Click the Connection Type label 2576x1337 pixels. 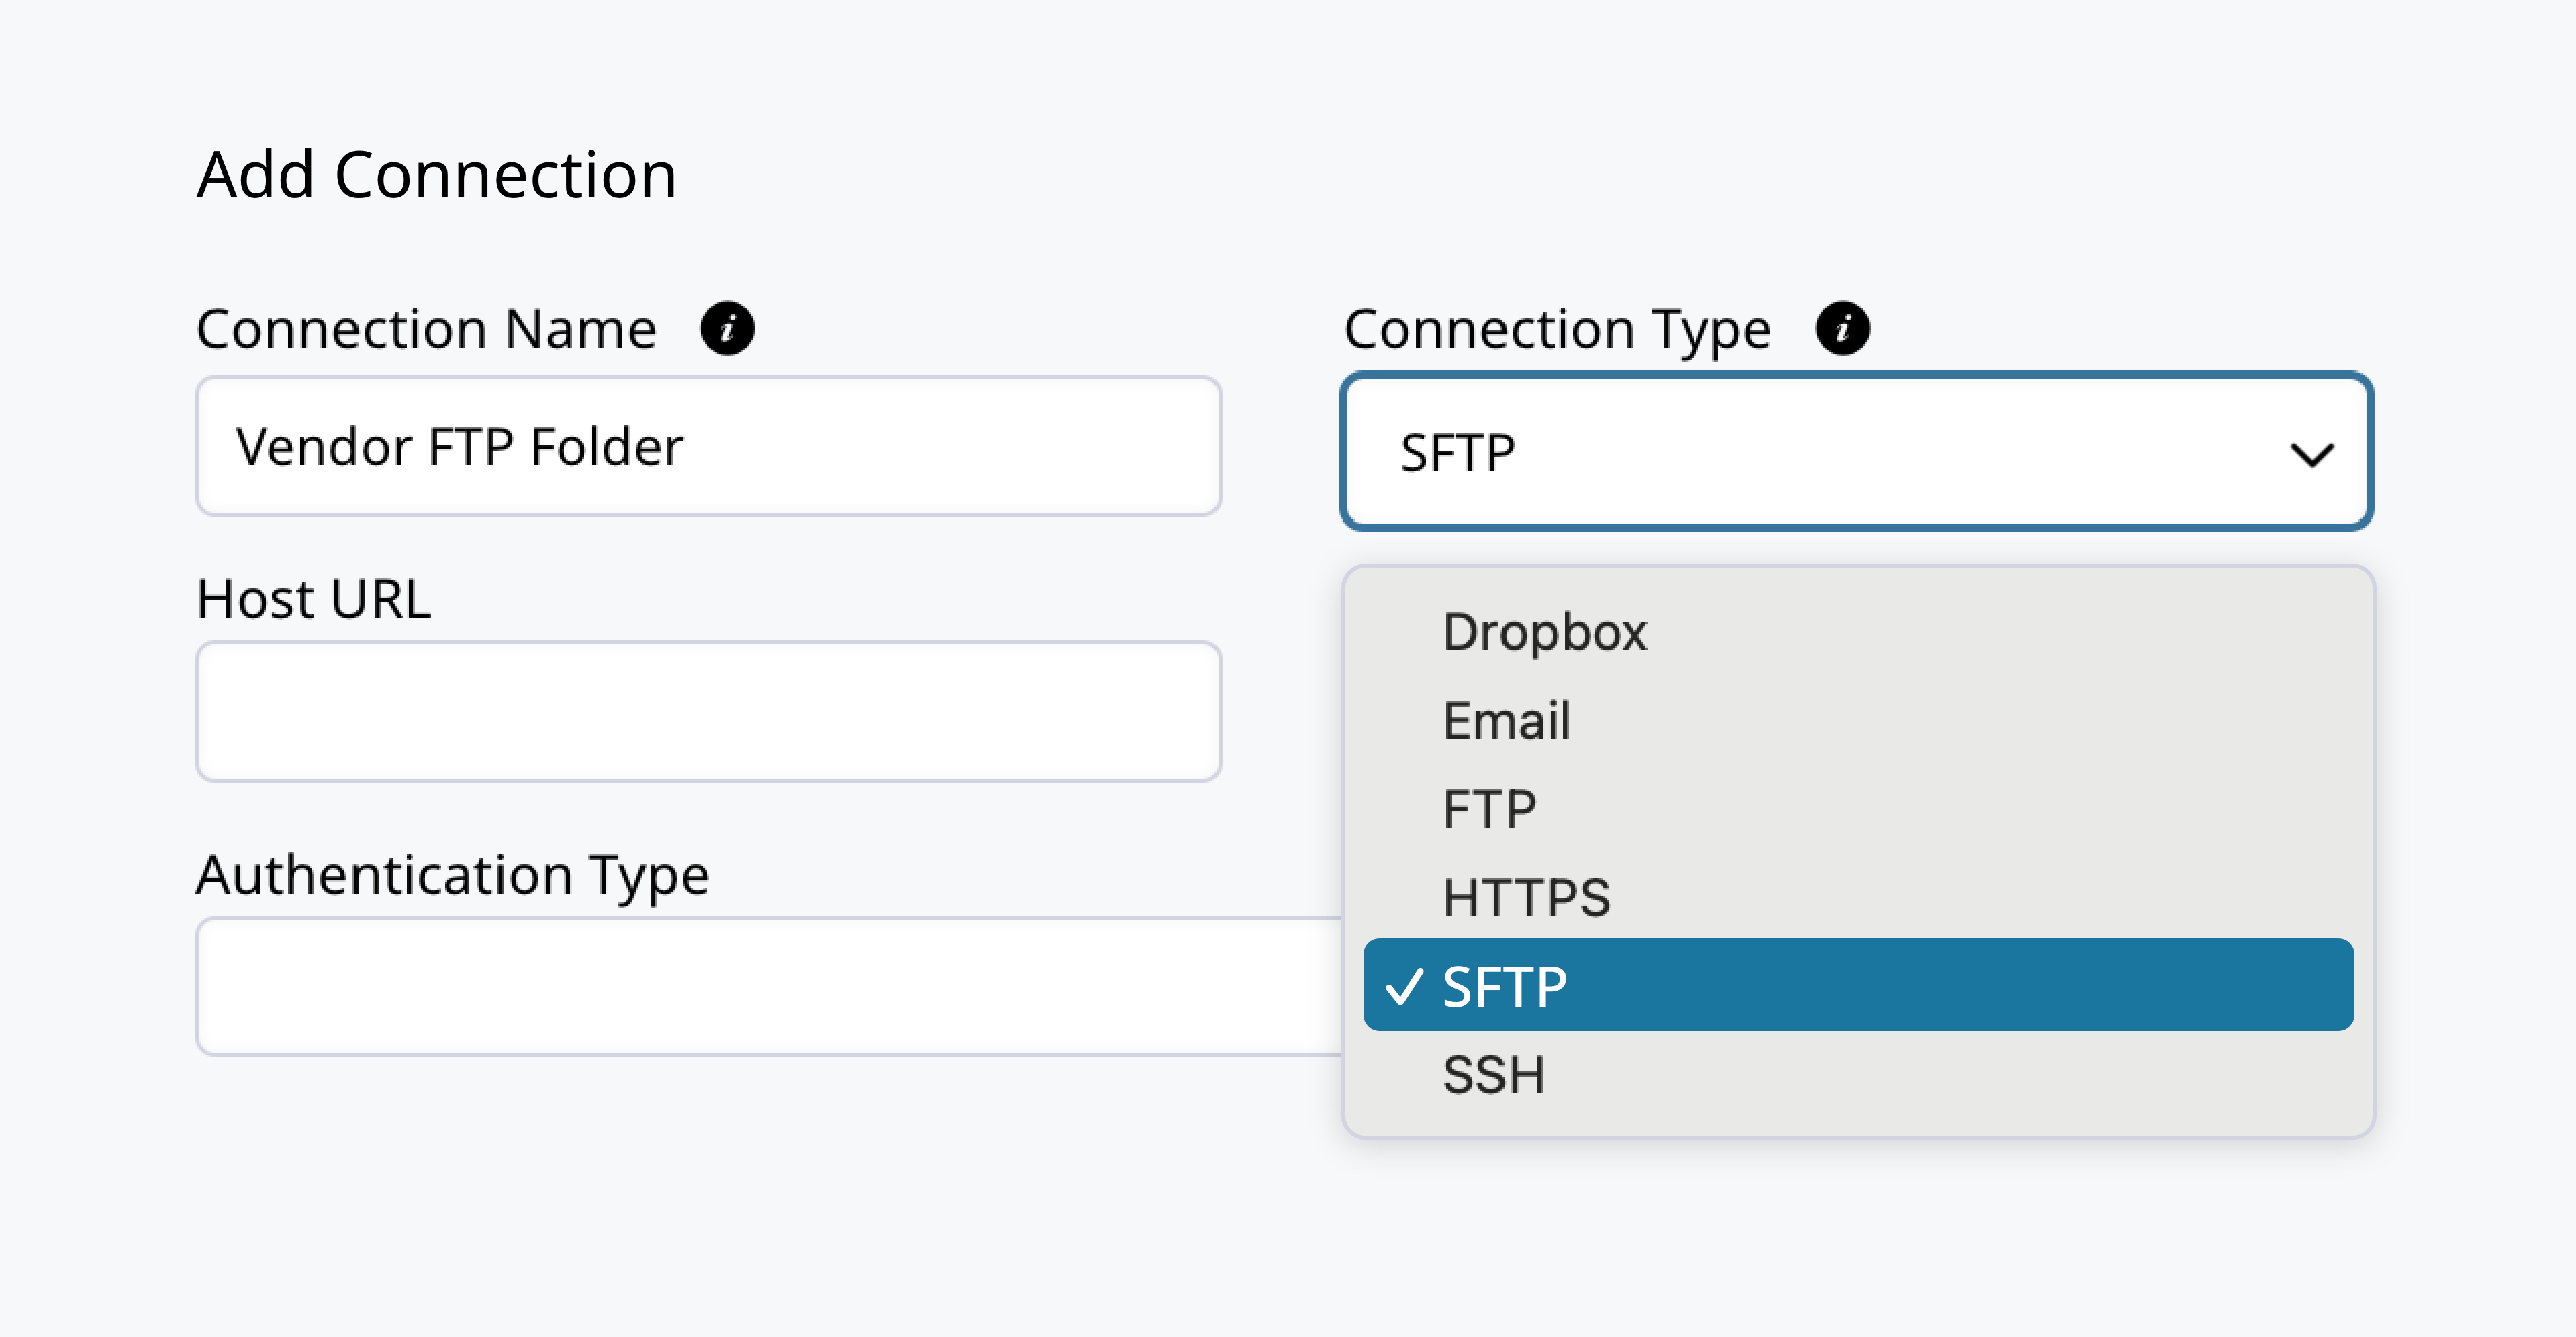1557,330
